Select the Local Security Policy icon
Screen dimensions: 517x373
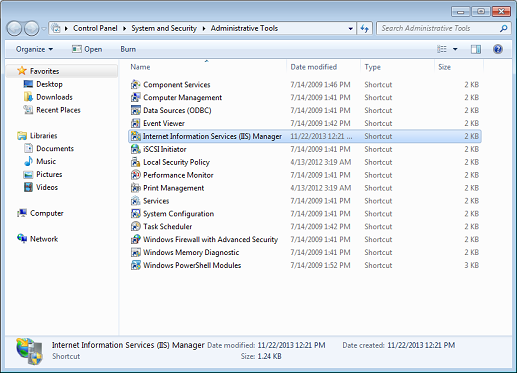135,162
